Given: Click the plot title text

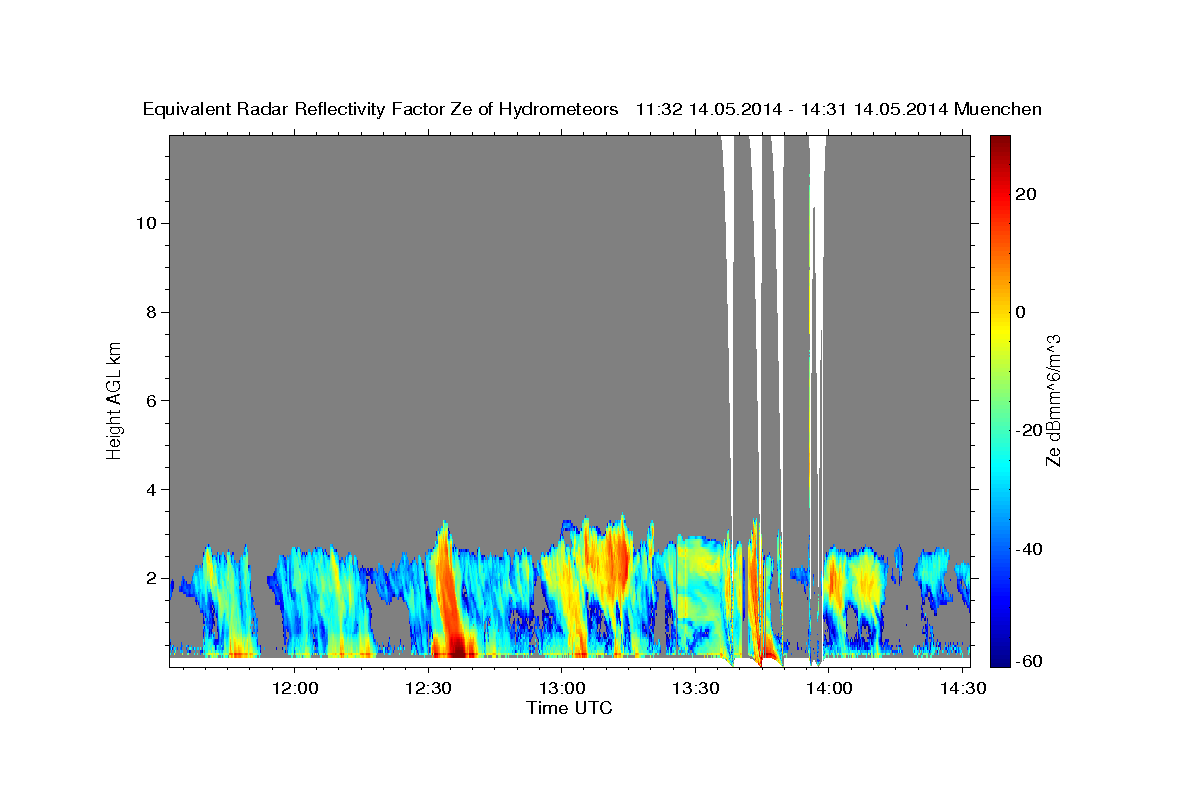Looking at the screenshot, I should (592, 109).
